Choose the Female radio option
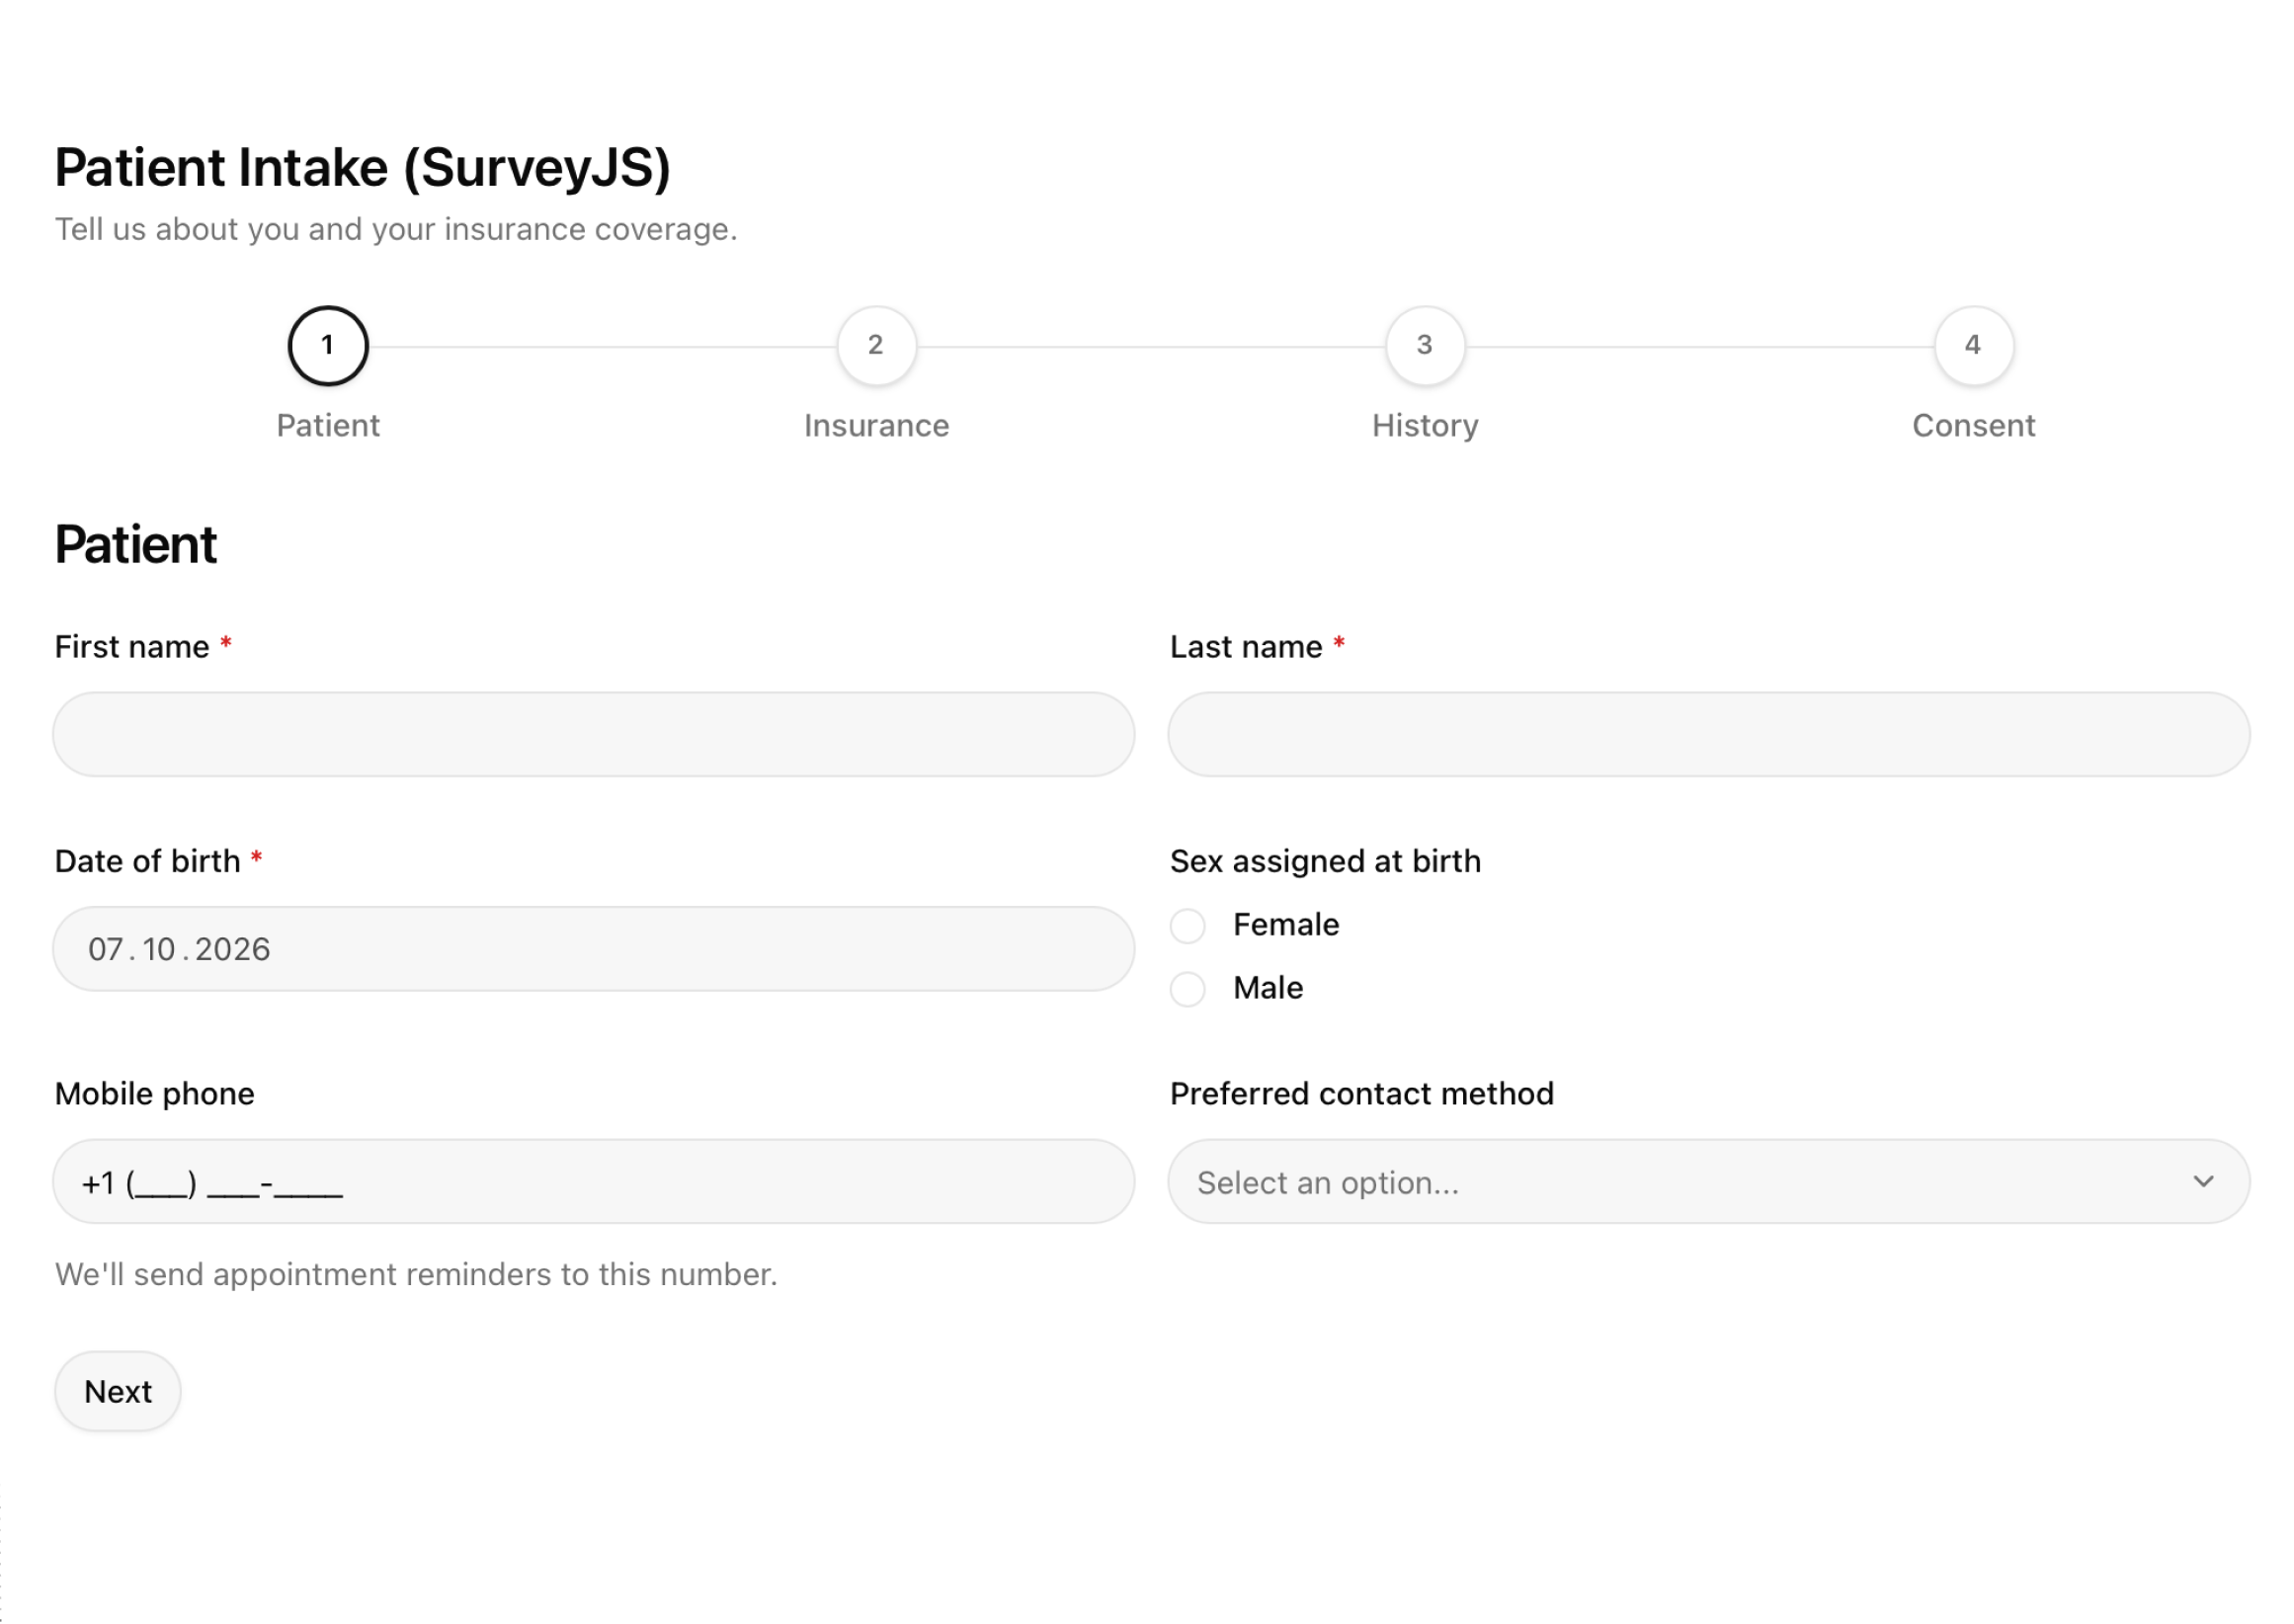This screenshot has width=2294, height=1624. click(1187, 926)
